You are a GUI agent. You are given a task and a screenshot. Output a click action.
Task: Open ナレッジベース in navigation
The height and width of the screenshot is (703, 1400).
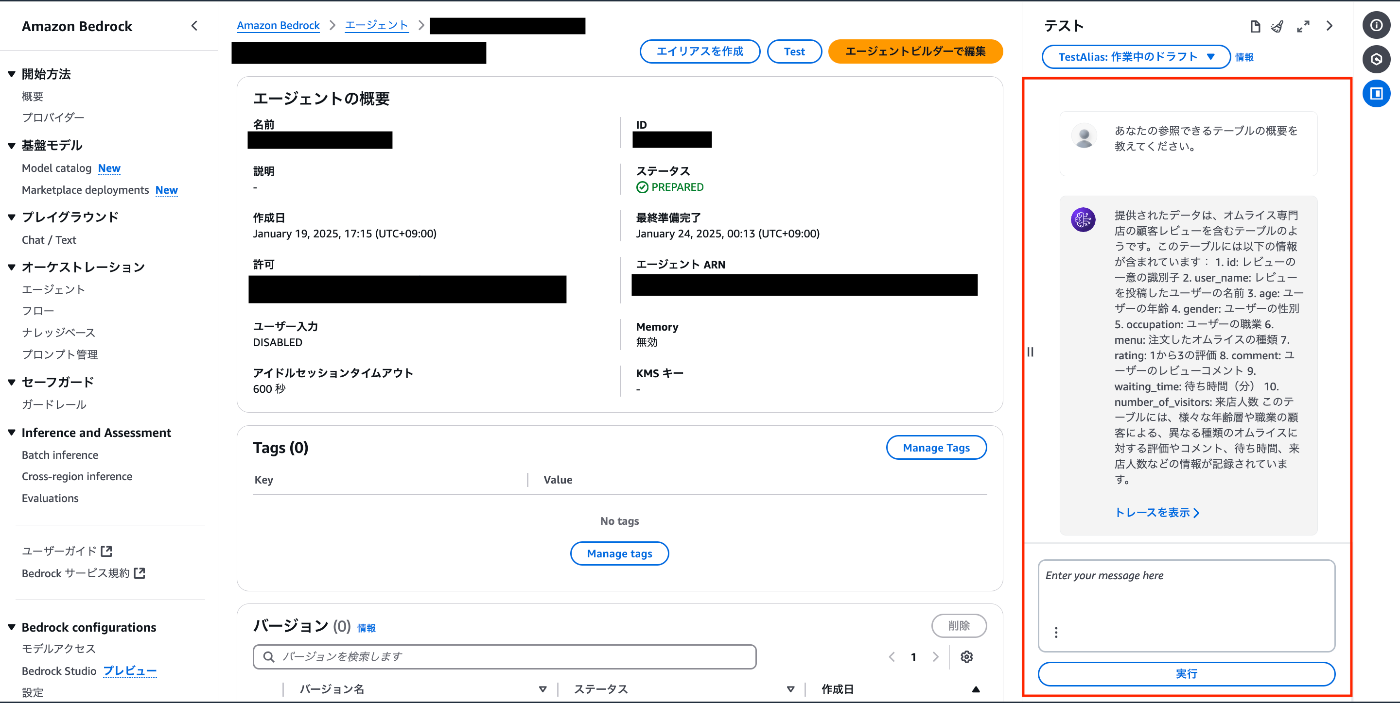click(x=59, y=332)
